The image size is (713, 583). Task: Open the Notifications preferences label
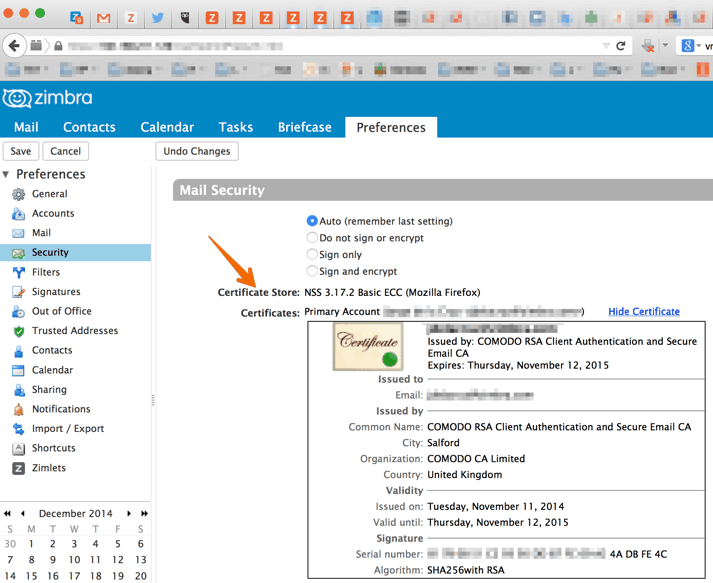[x=61, y=409]
